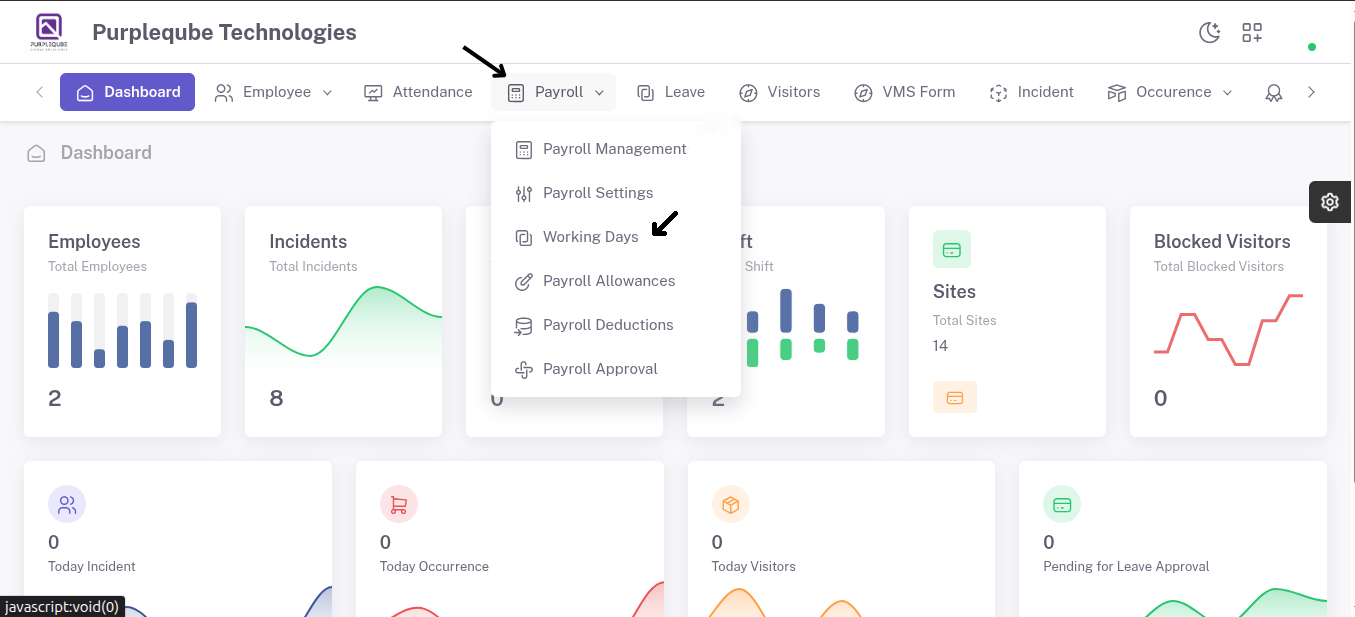The height and width of the screenshot is (617, 1355).
Task: Click Pending for Leave Approval label
Action: pyautogui.click(x=1126, y=566)
